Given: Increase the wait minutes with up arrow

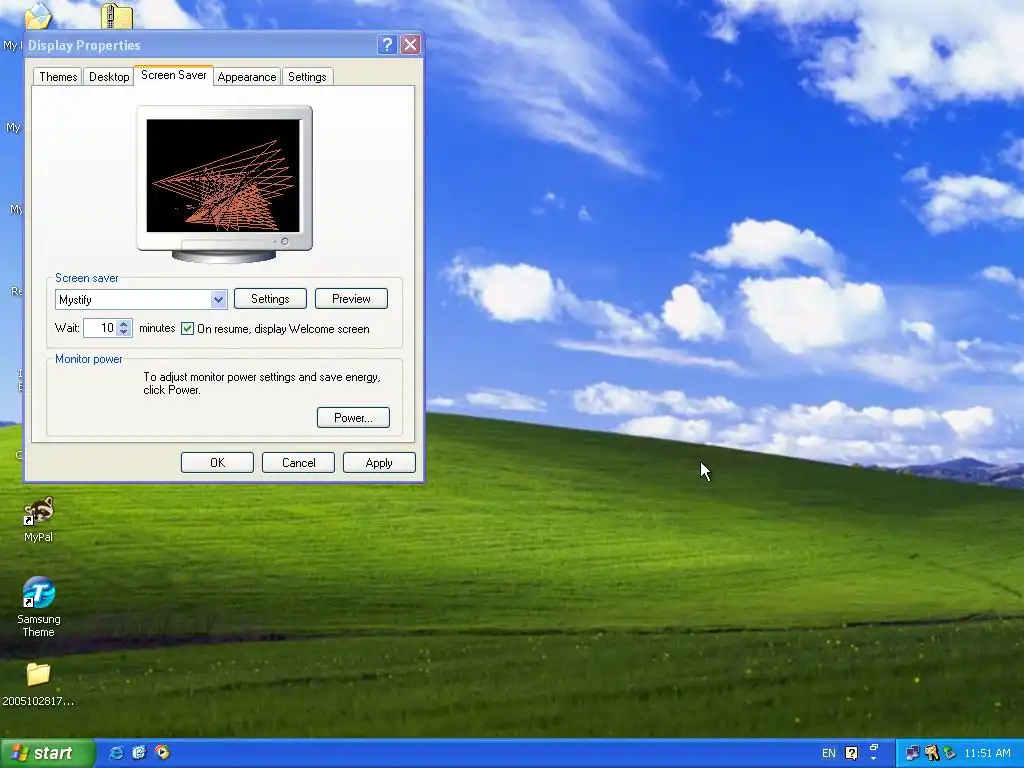Looking at the screenshot, I should pyautogui.click(x=123, y=323).
